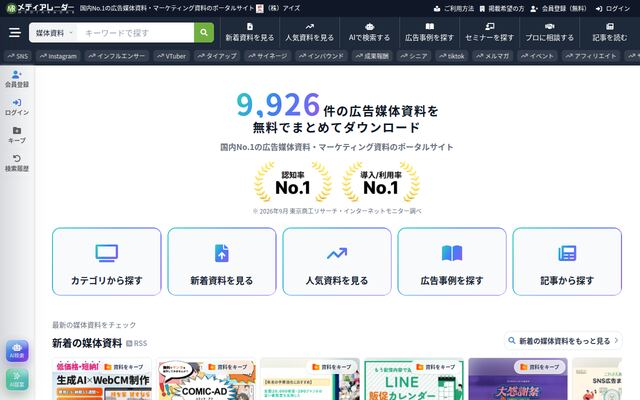Click the RSS feed link
The width and height of the screenshot is (640, 400).
[136, 343]
